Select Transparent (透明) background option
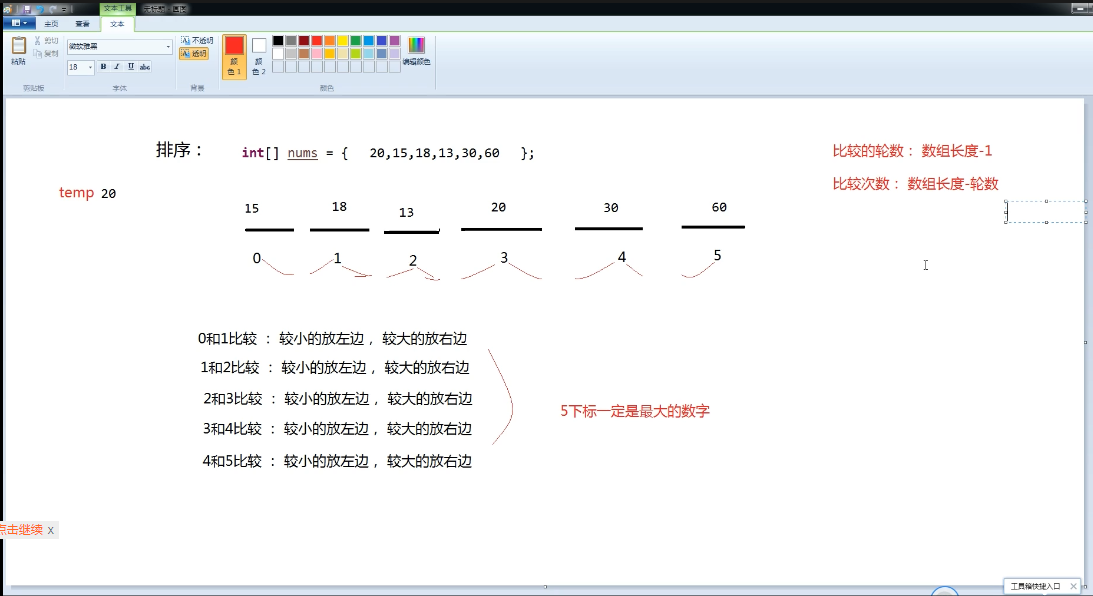 [x=194, y=54]
